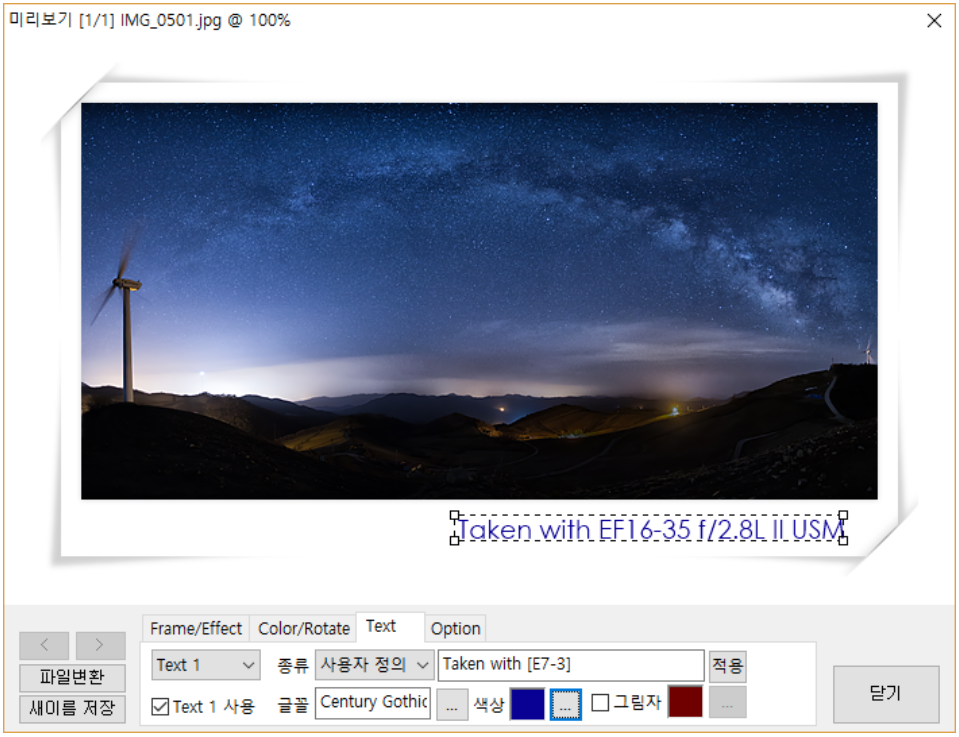The width and height of the screenshot is (959, 737).
Task: Enable the 그림자 shadow checkbox
Action: pos(600,703)
